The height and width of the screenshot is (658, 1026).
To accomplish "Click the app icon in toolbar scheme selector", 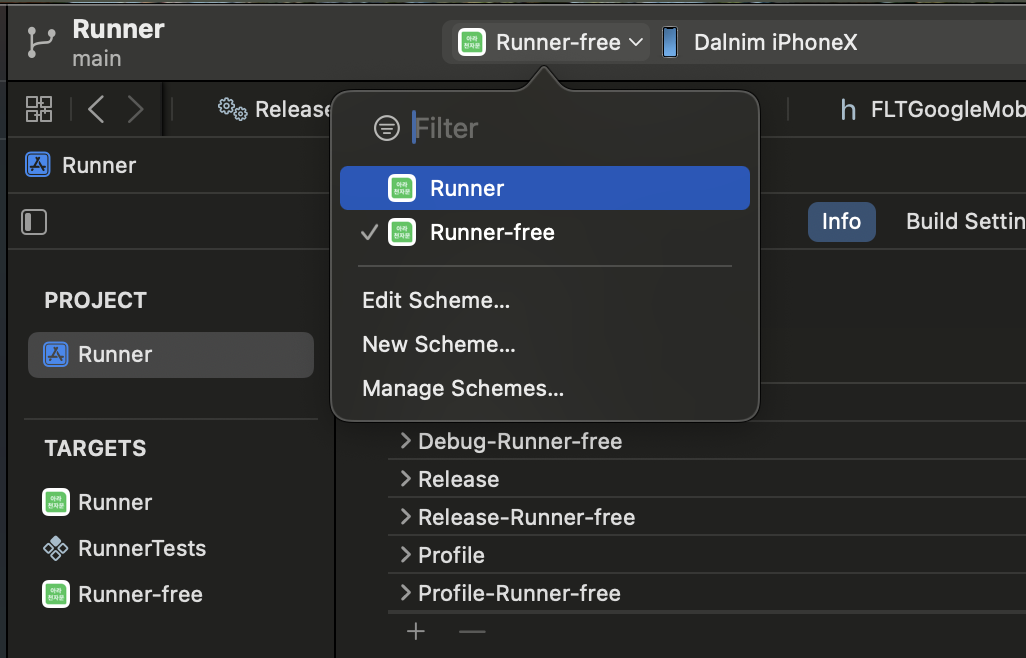I will (472, 43).
